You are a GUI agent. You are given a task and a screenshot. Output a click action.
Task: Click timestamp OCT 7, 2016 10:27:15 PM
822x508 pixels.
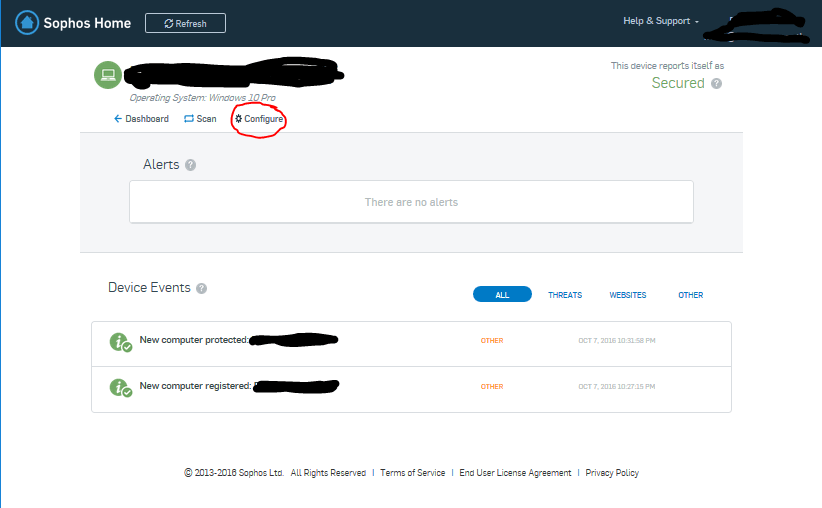(616, 387)
